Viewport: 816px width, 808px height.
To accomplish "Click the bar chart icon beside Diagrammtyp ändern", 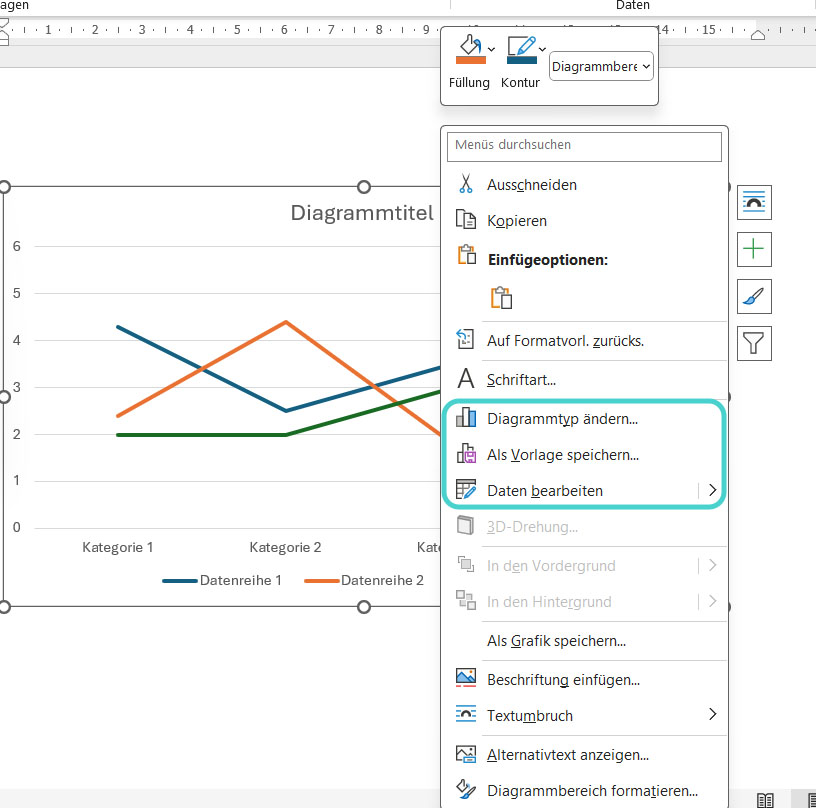I will tap(466, 417).
